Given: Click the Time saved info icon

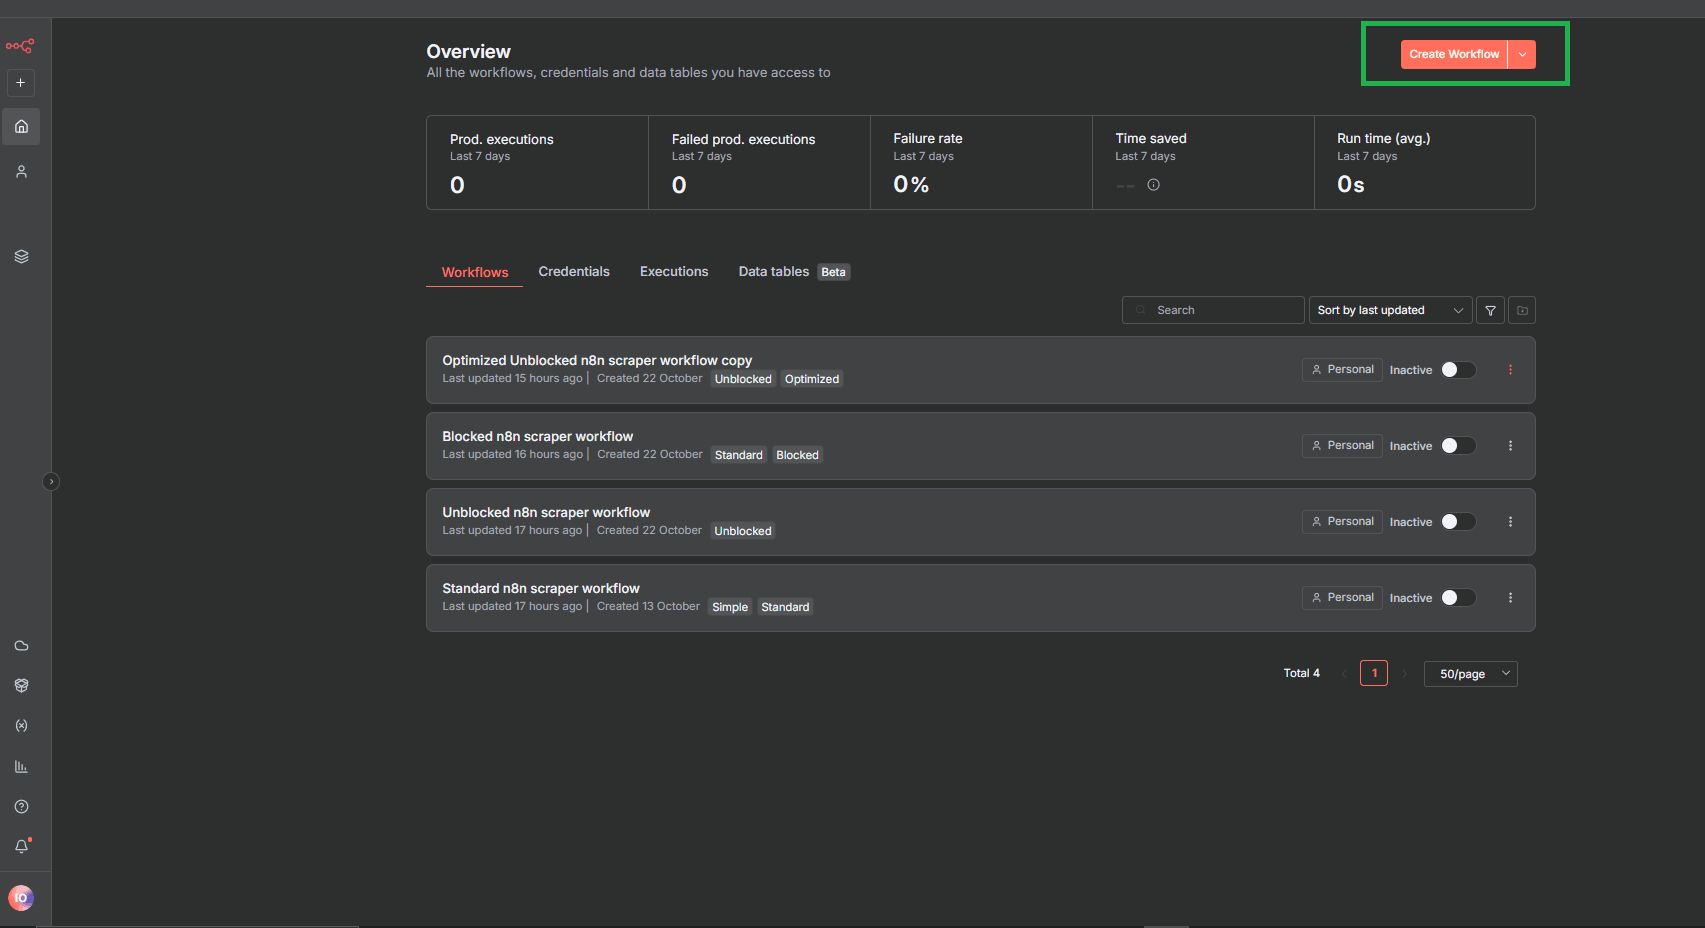Looking at the screenshot, I should point(1153,185).
